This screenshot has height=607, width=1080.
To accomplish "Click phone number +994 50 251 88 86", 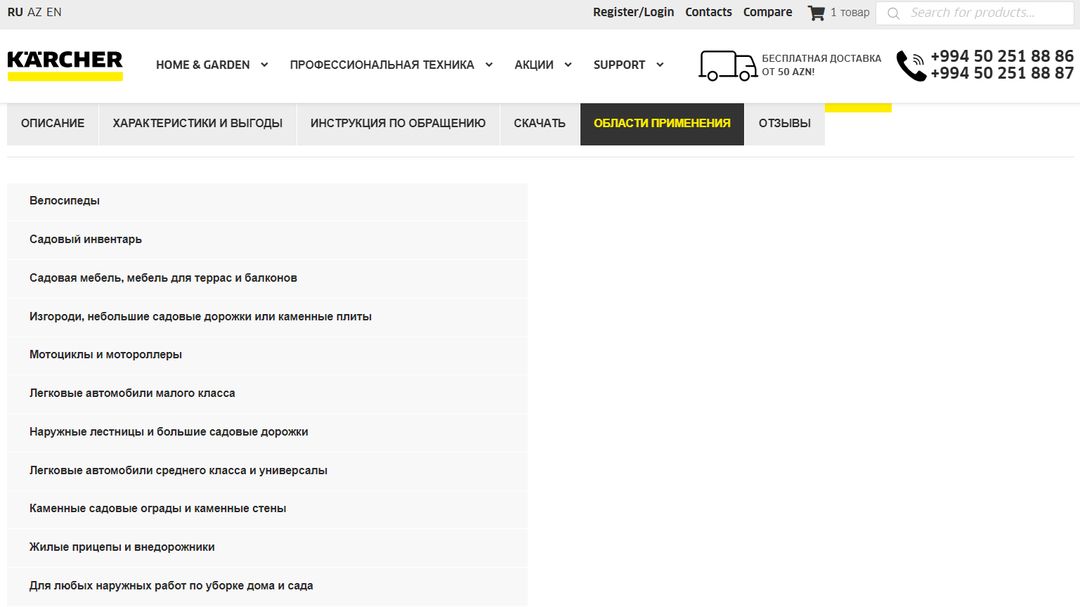I will tap(1001, 56).
